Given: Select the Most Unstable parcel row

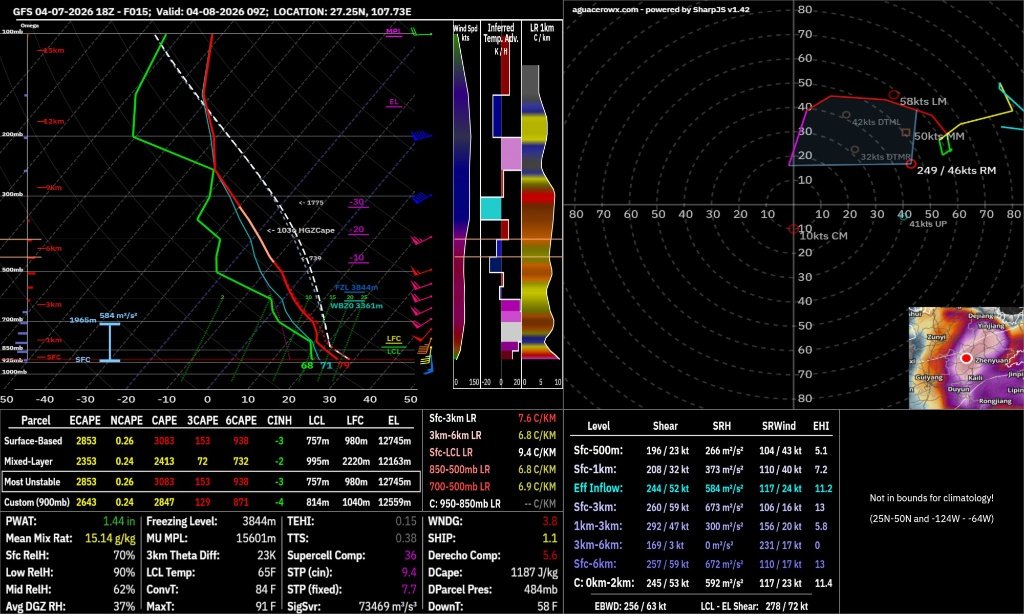Looking at the screenshot, I should point(210,481).
